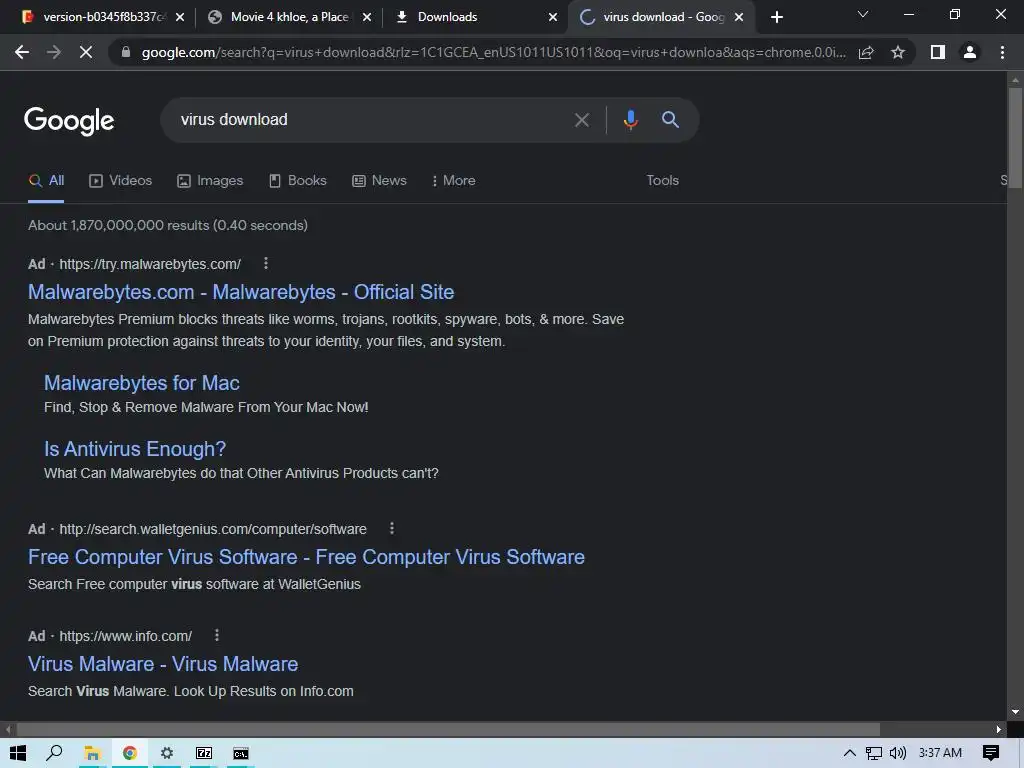The image size is (1024, 768).
Task: Open the Virus Malware result link
Action: 163,664
